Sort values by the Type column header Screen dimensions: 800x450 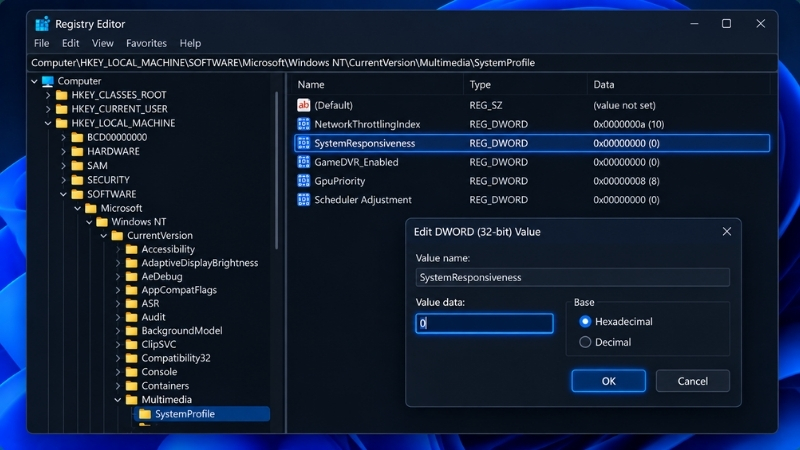click(525, 85)
